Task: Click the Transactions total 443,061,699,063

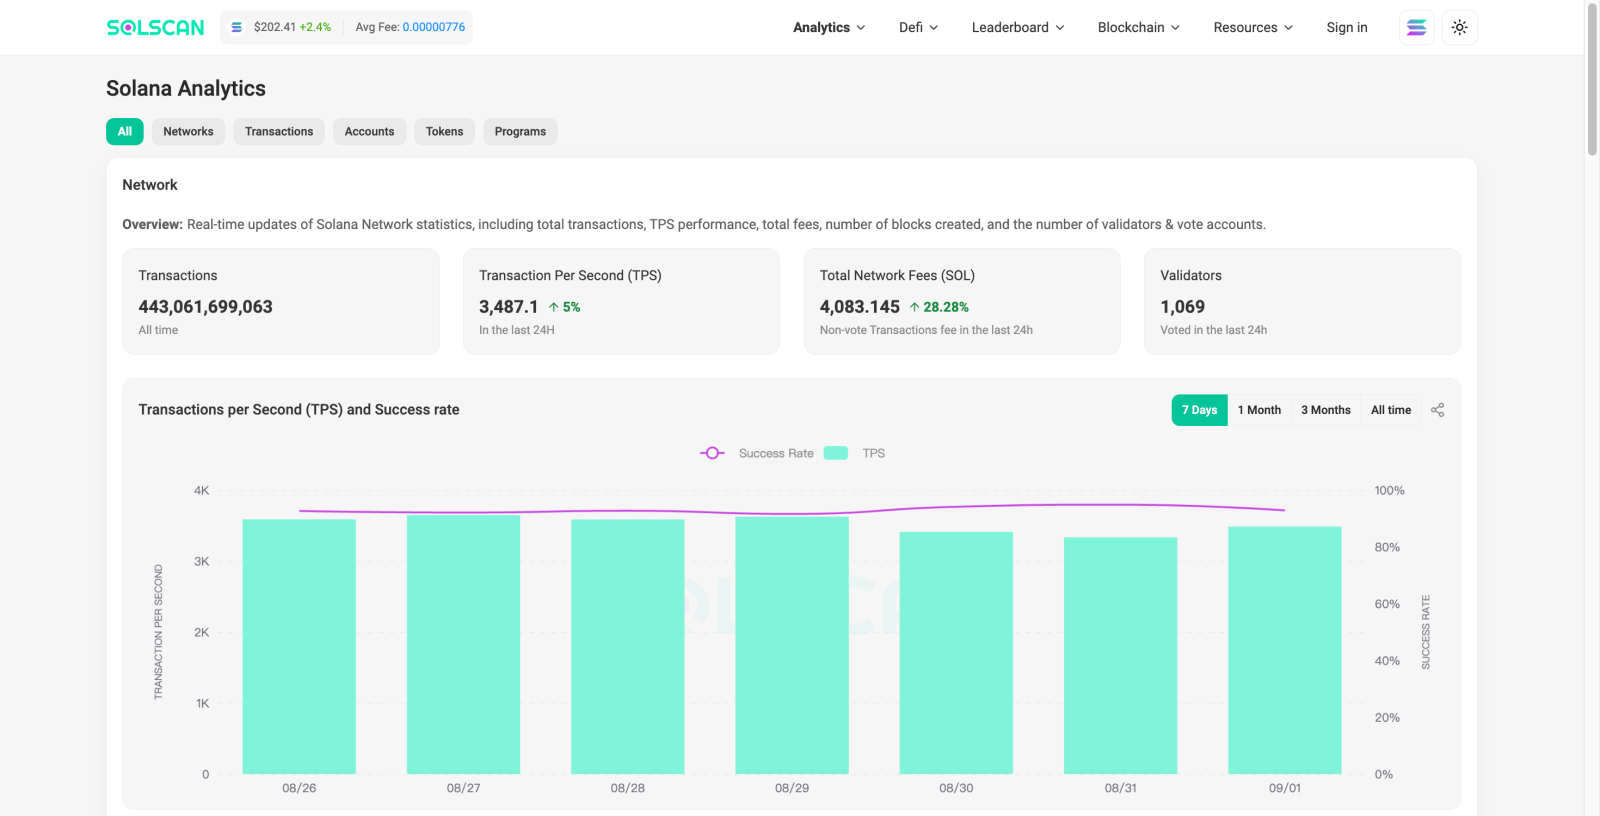Action: click(205, 307)
